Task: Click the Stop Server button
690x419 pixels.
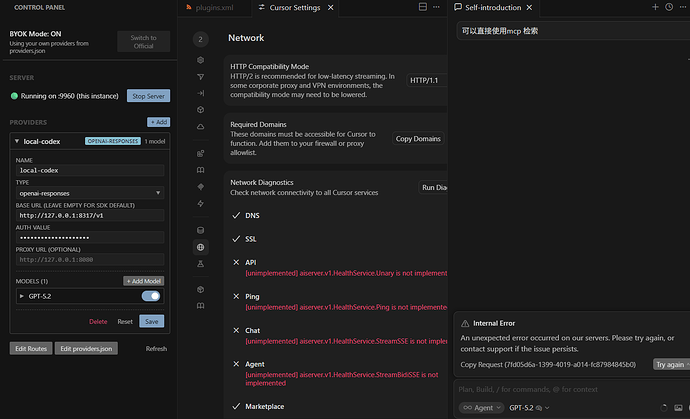Action: click(148, 96)
